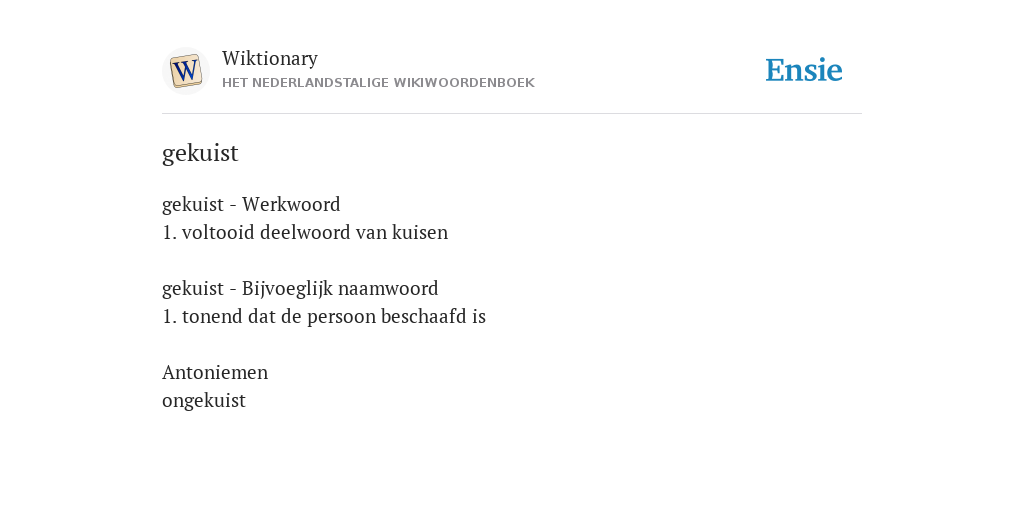Image resolution: width=1024 pixels, height=512 pixels.
Task: Click the Wiktionary source title
Action: pos(270,58)
